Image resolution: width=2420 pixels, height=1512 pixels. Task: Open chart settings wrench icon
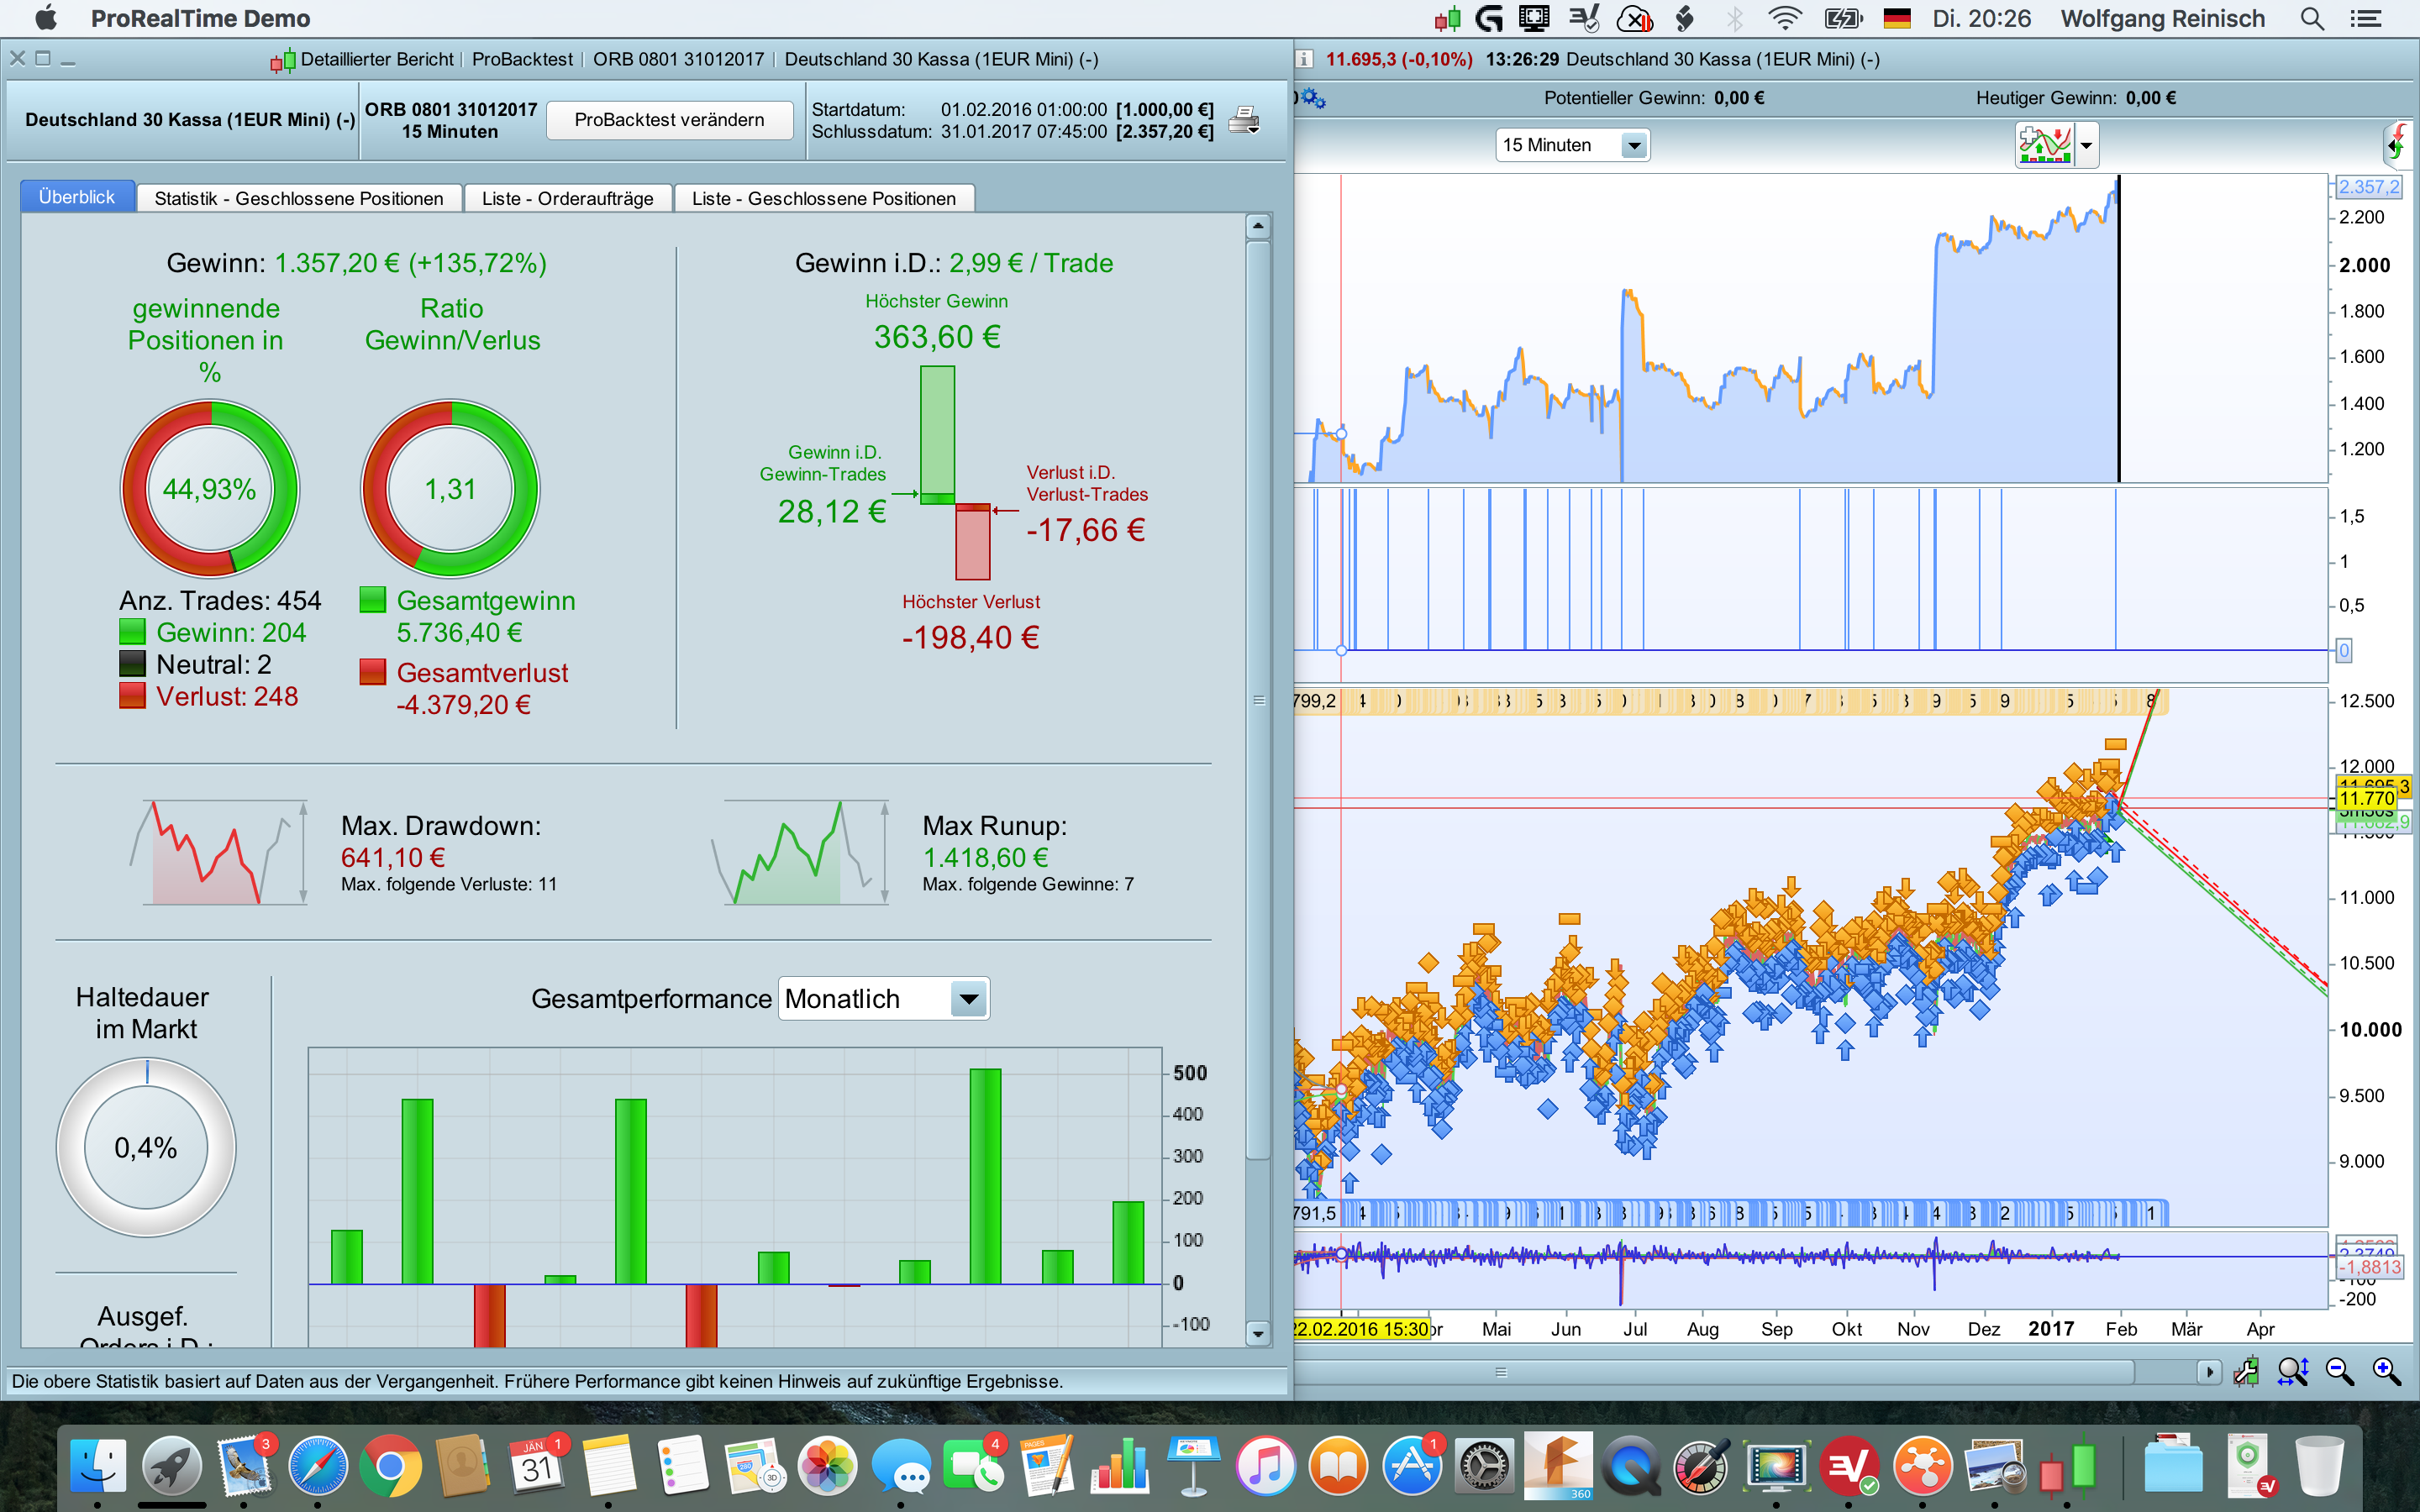tap(2246, 1371)
